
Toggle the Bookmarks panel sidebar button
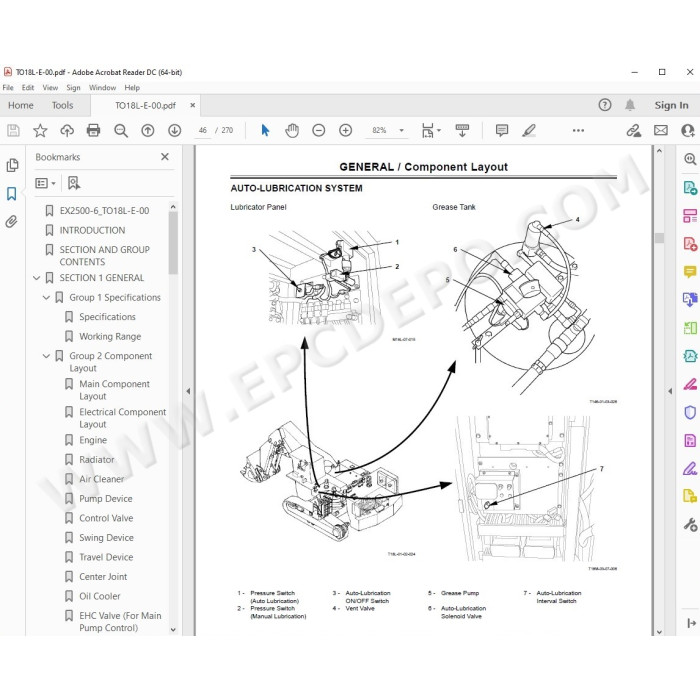tap(12, 194)
